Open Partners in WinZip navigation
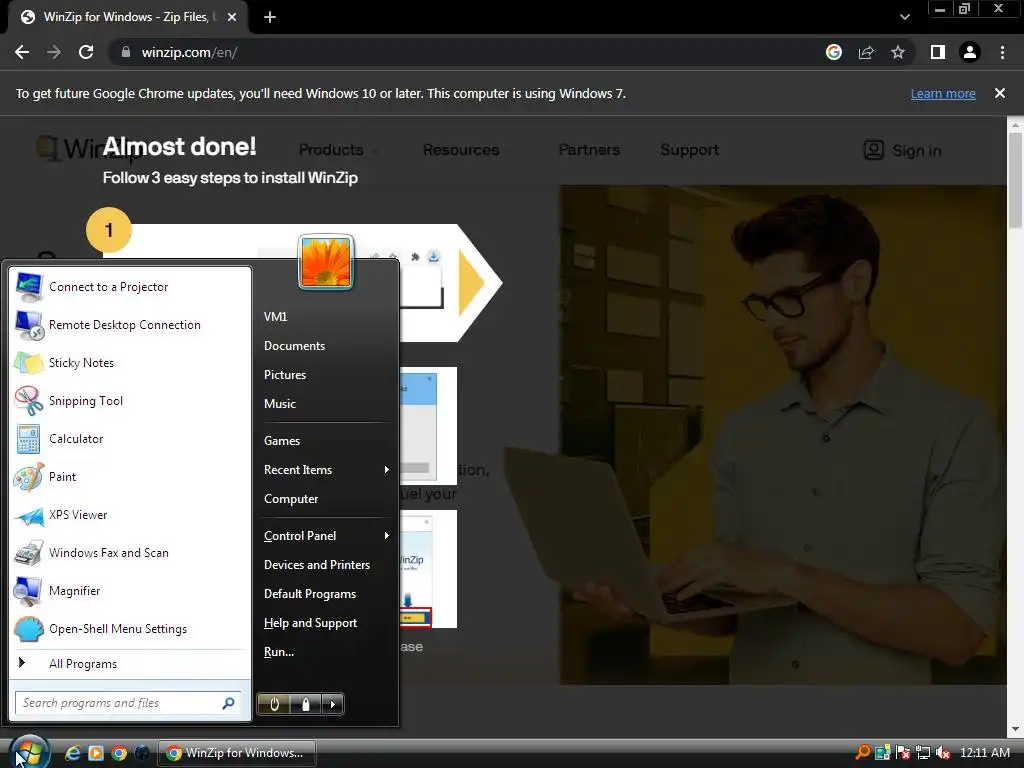The image size is (1024, 768). (x=589, y=150)
